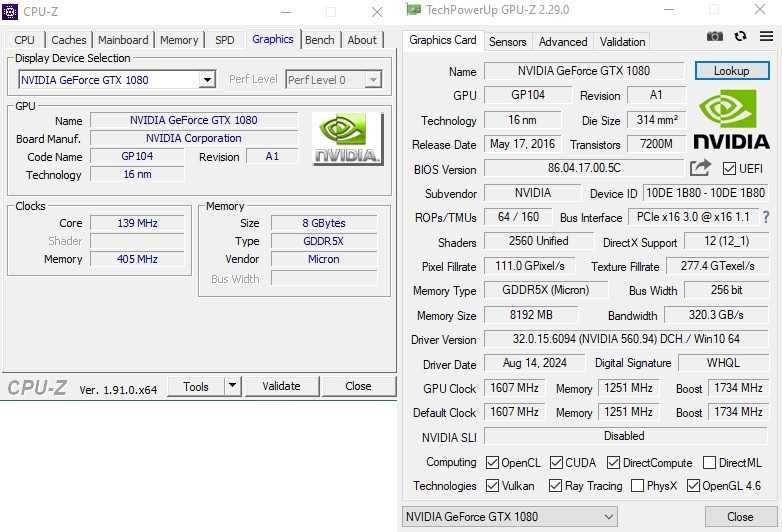Switch to GPU-Z Sensors tab

pyautogui.click(x=508, y=42)
